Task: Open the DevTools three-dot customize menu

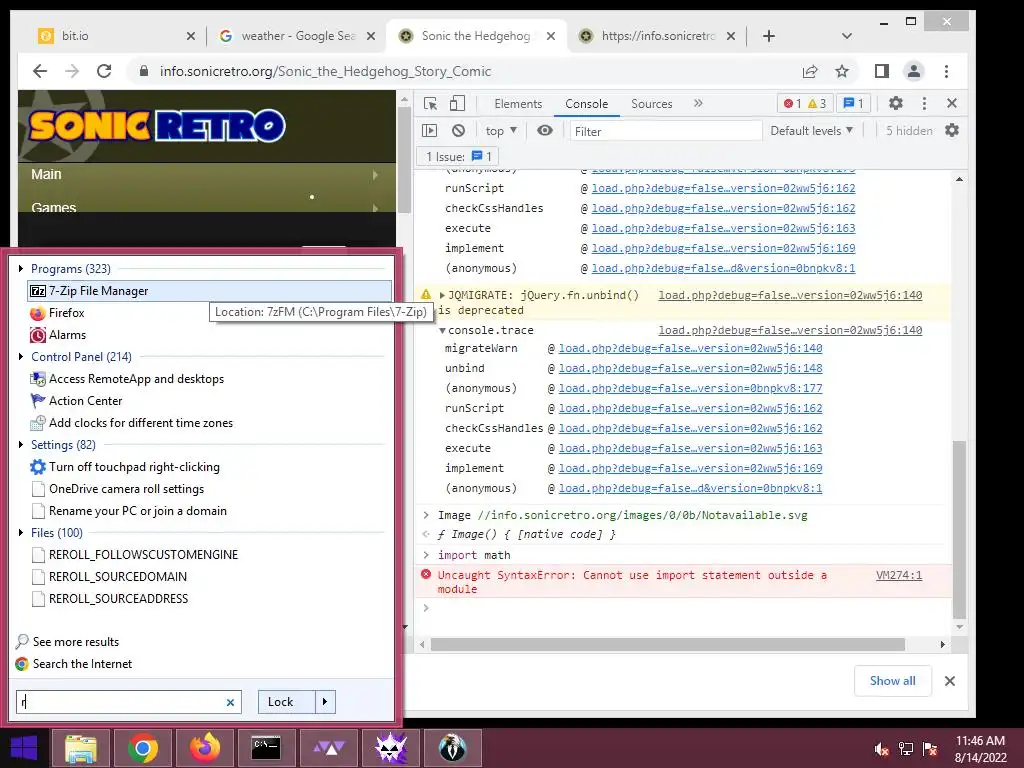Action: click(x=924, y=103)
